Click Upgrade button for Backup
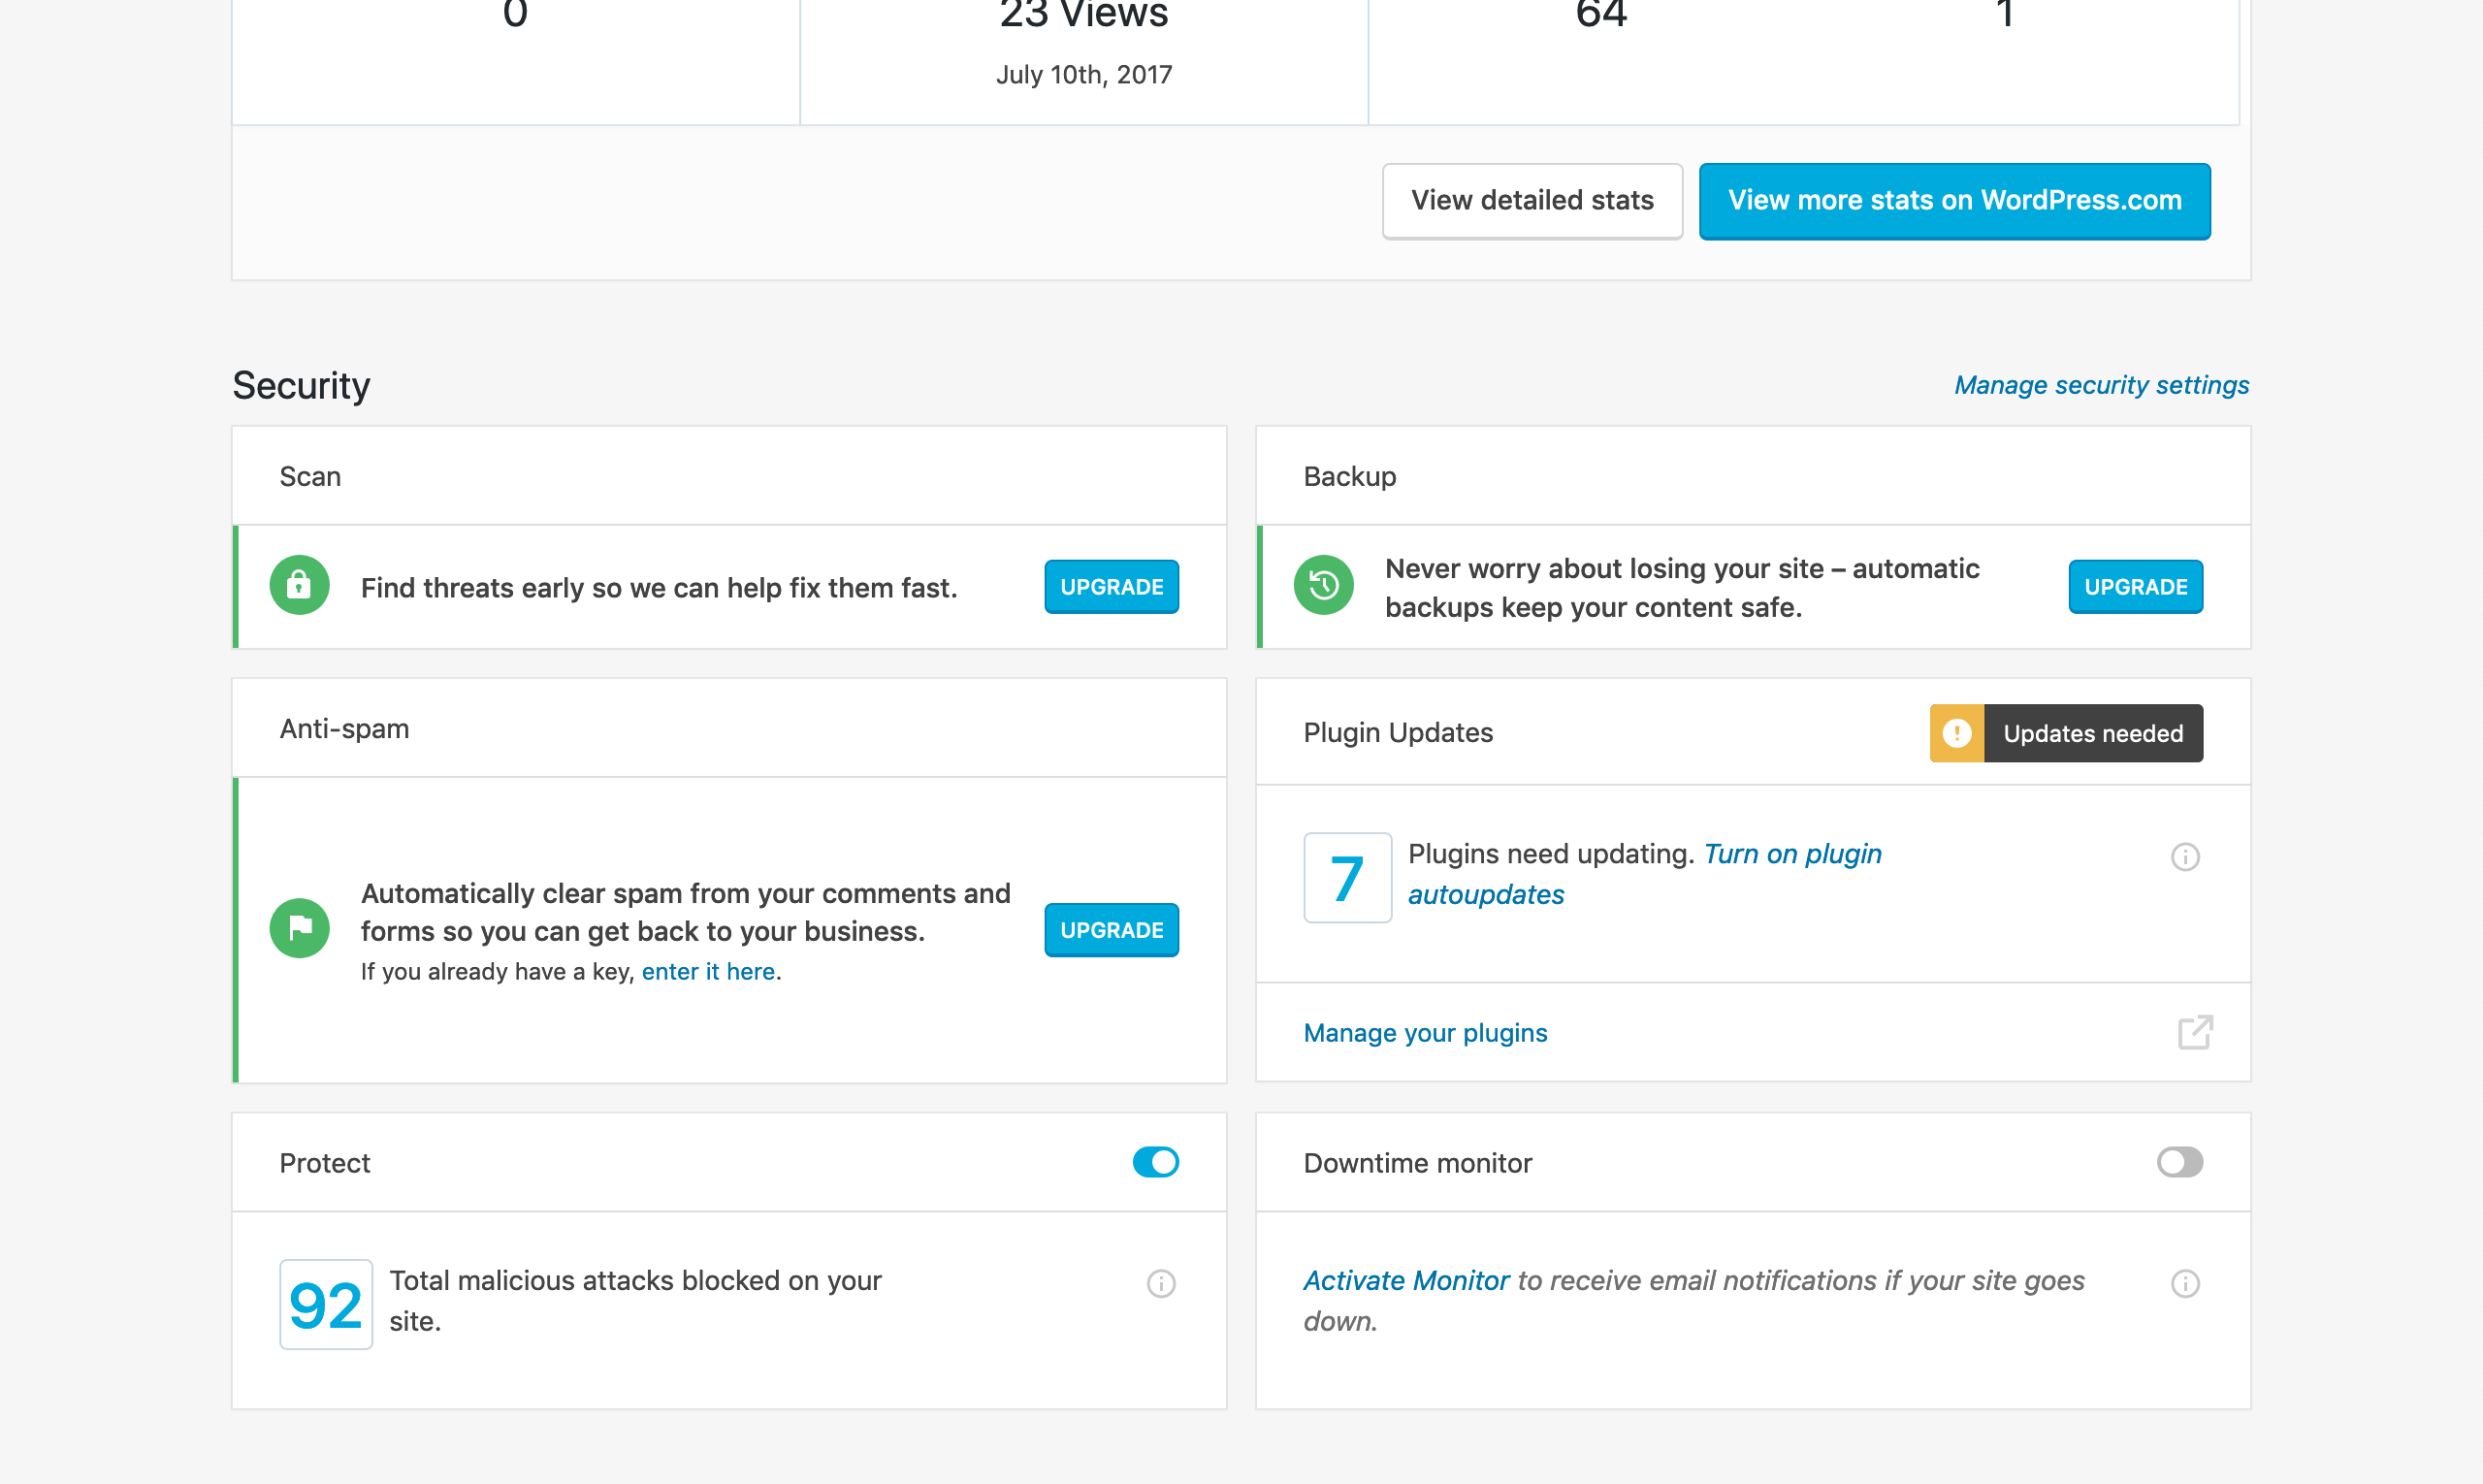This screenshot has height=1484, width=2483. pos(2135,587)
